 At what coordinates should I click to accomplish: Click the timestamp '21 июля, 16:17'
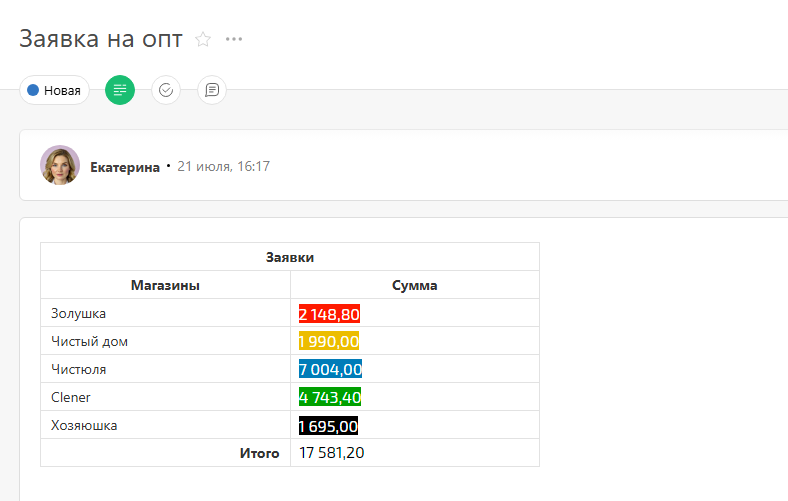[x=224, y=166]
